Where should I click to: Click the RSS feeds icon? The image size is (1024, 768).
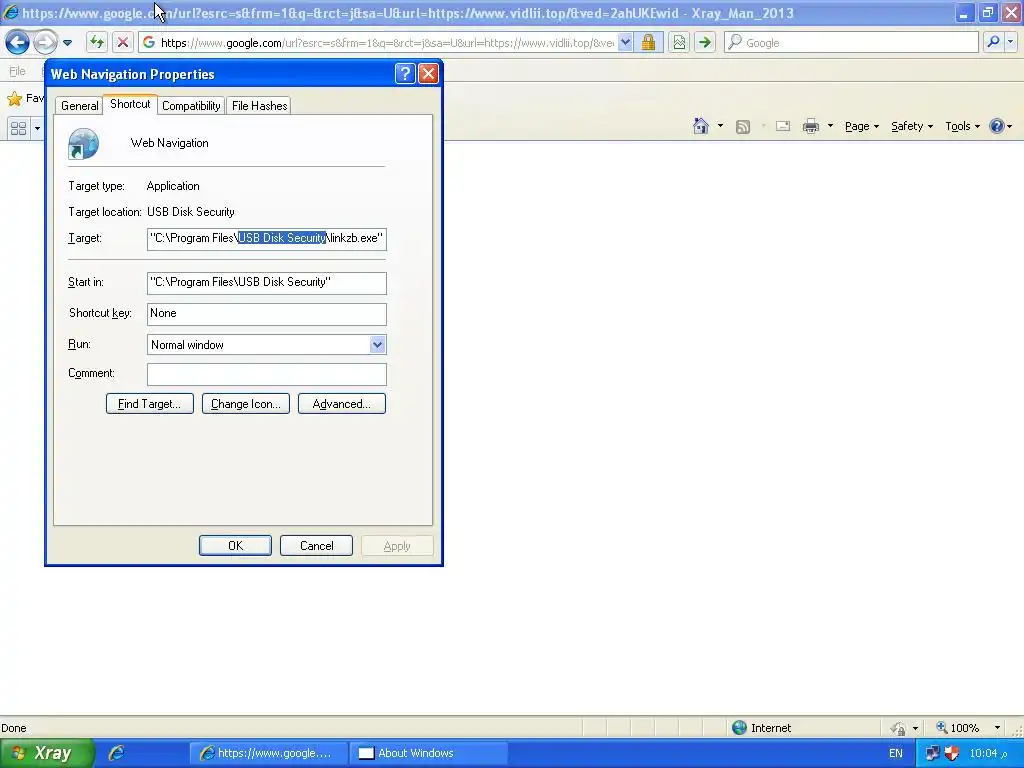click(743, 127)
